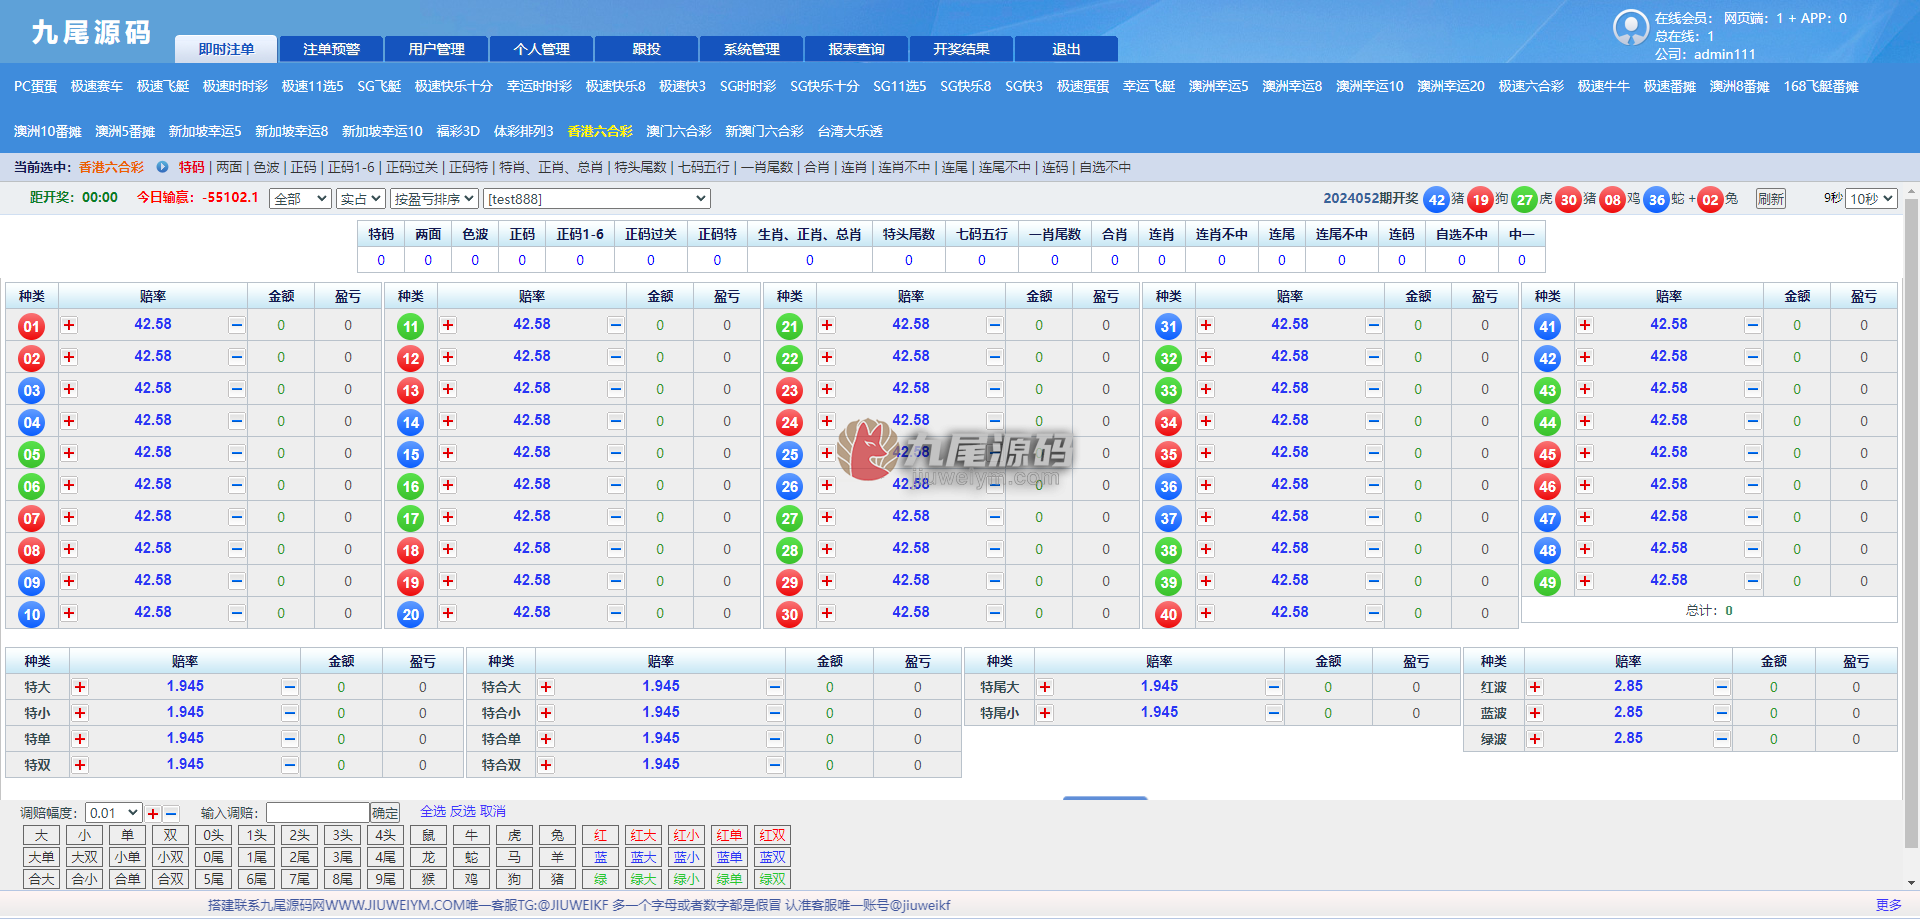Click the 全选 link
This screenshot has width=1920, height=919.
point(433,811)
